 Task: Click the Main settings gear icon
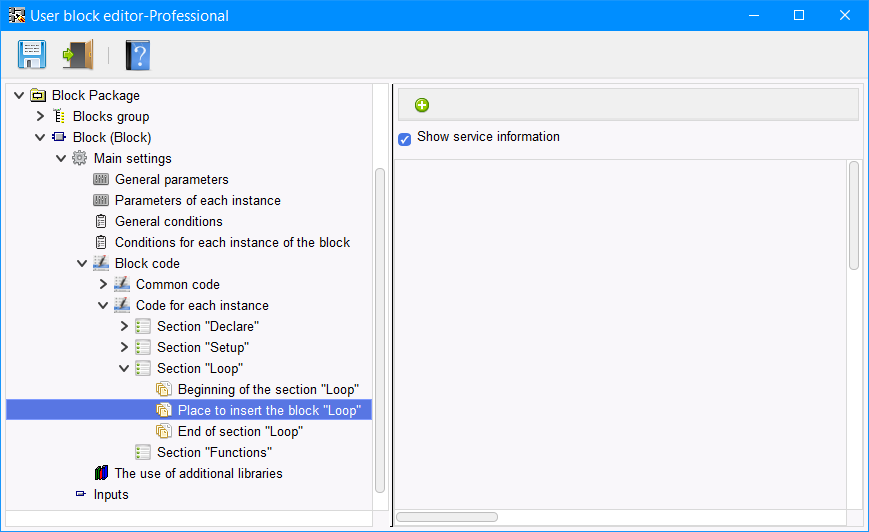click(x=80, y=158)
